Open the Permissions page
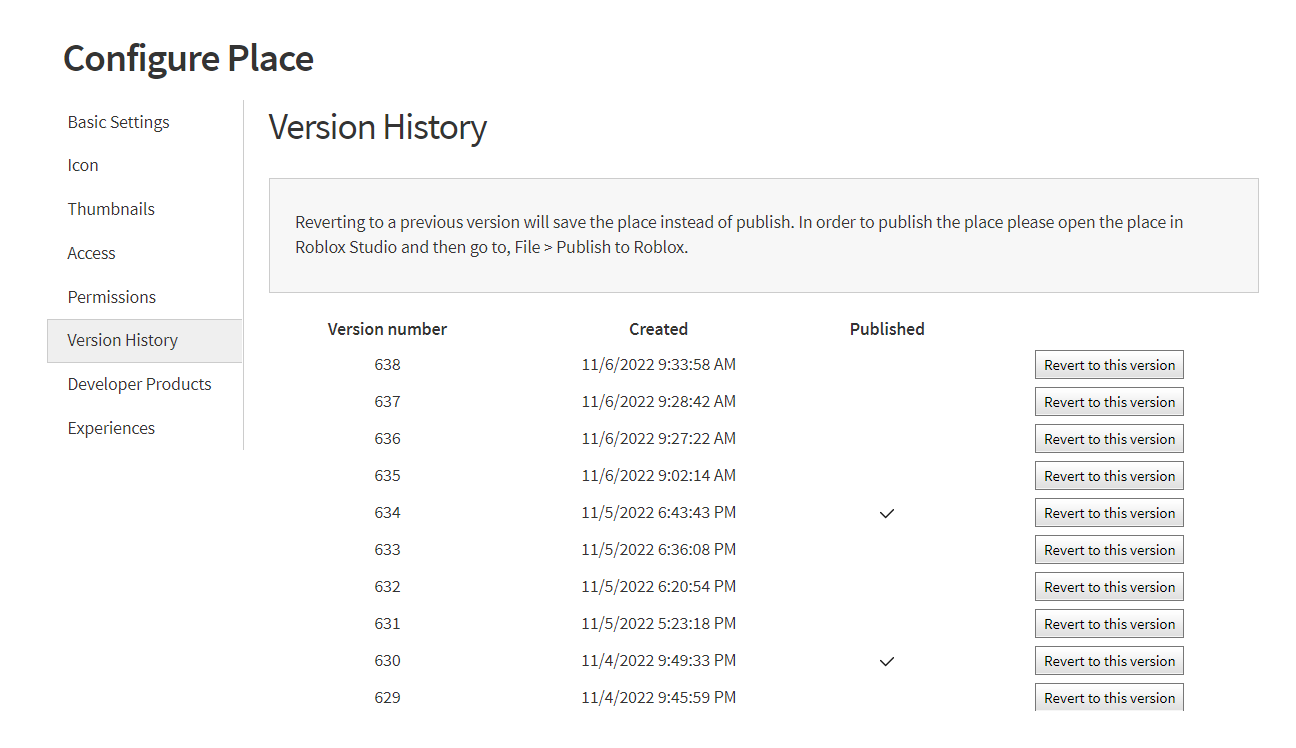Screen dimensions: 1296x748 pyautogui.click(x=111, y=297)
